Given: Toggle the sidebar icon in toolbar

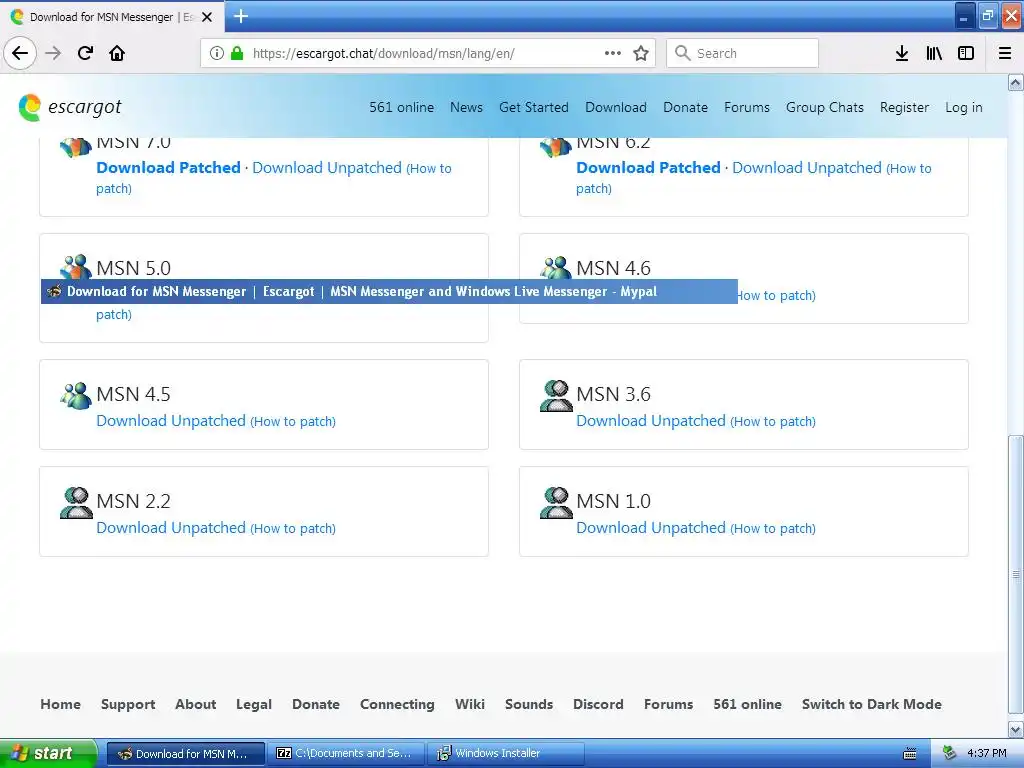Looking at the screenshot, I should [x=966, y=53].
